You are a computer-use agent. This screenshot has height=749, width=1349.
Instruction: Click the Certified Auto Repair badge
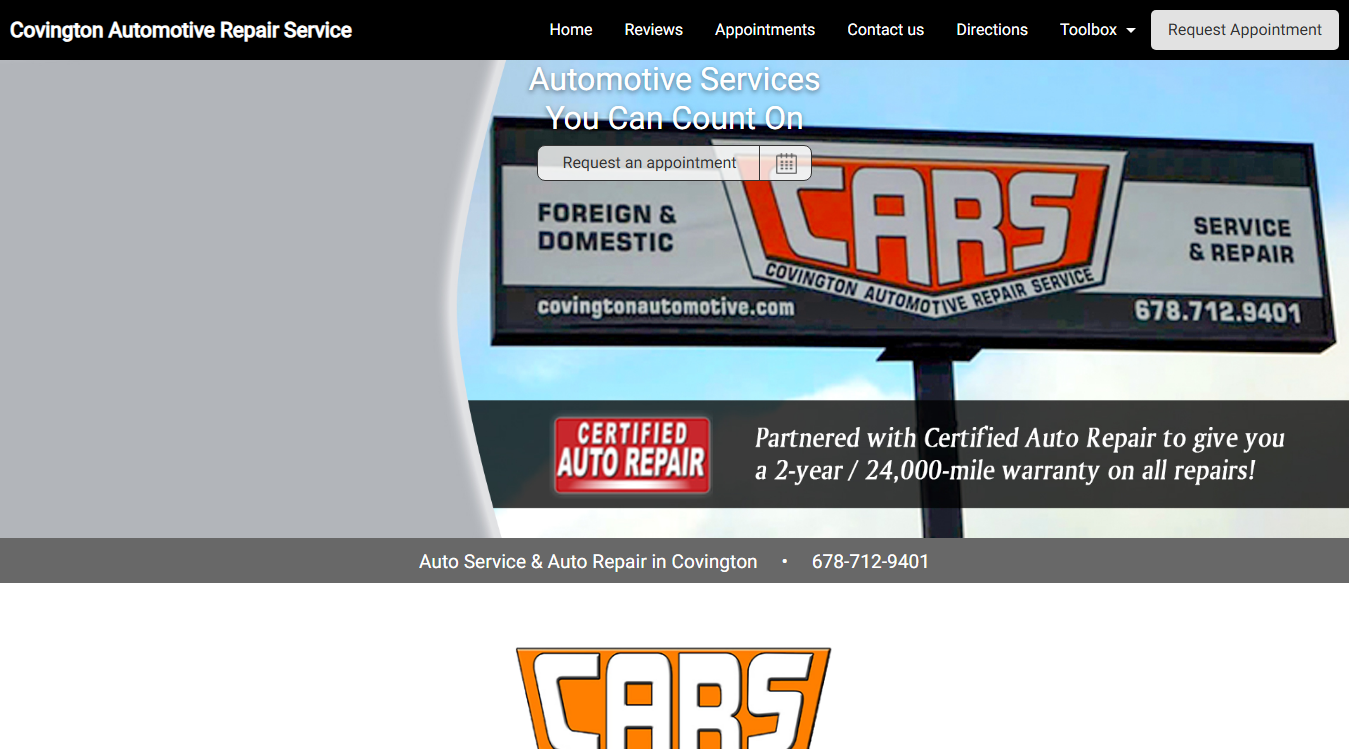point(632,455)
